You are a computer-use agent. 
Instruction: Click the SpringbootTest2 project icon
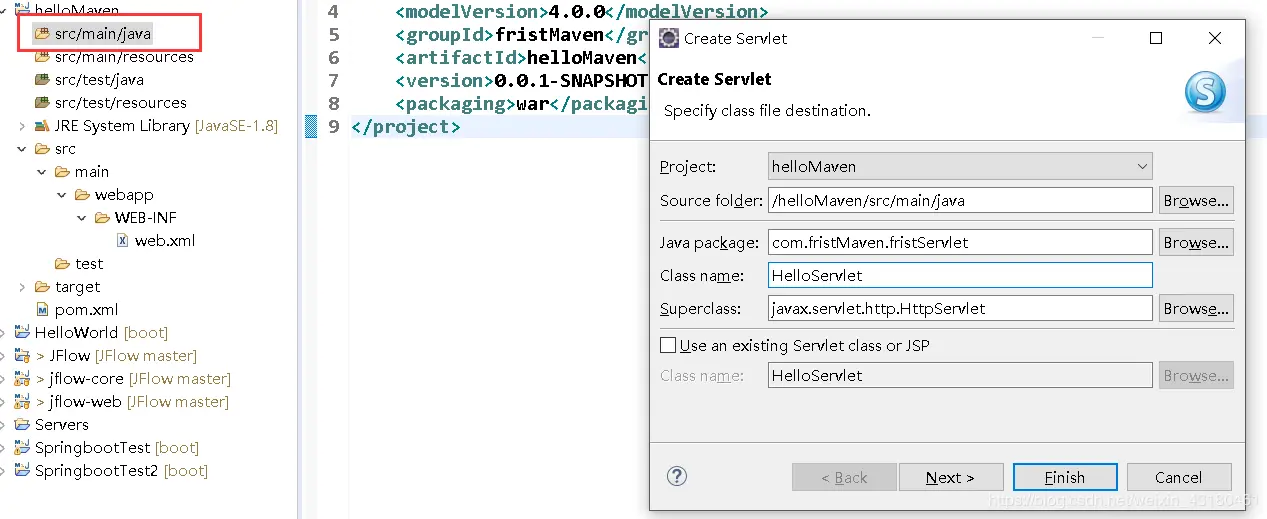pyautogui.click(x=22, y=471)
